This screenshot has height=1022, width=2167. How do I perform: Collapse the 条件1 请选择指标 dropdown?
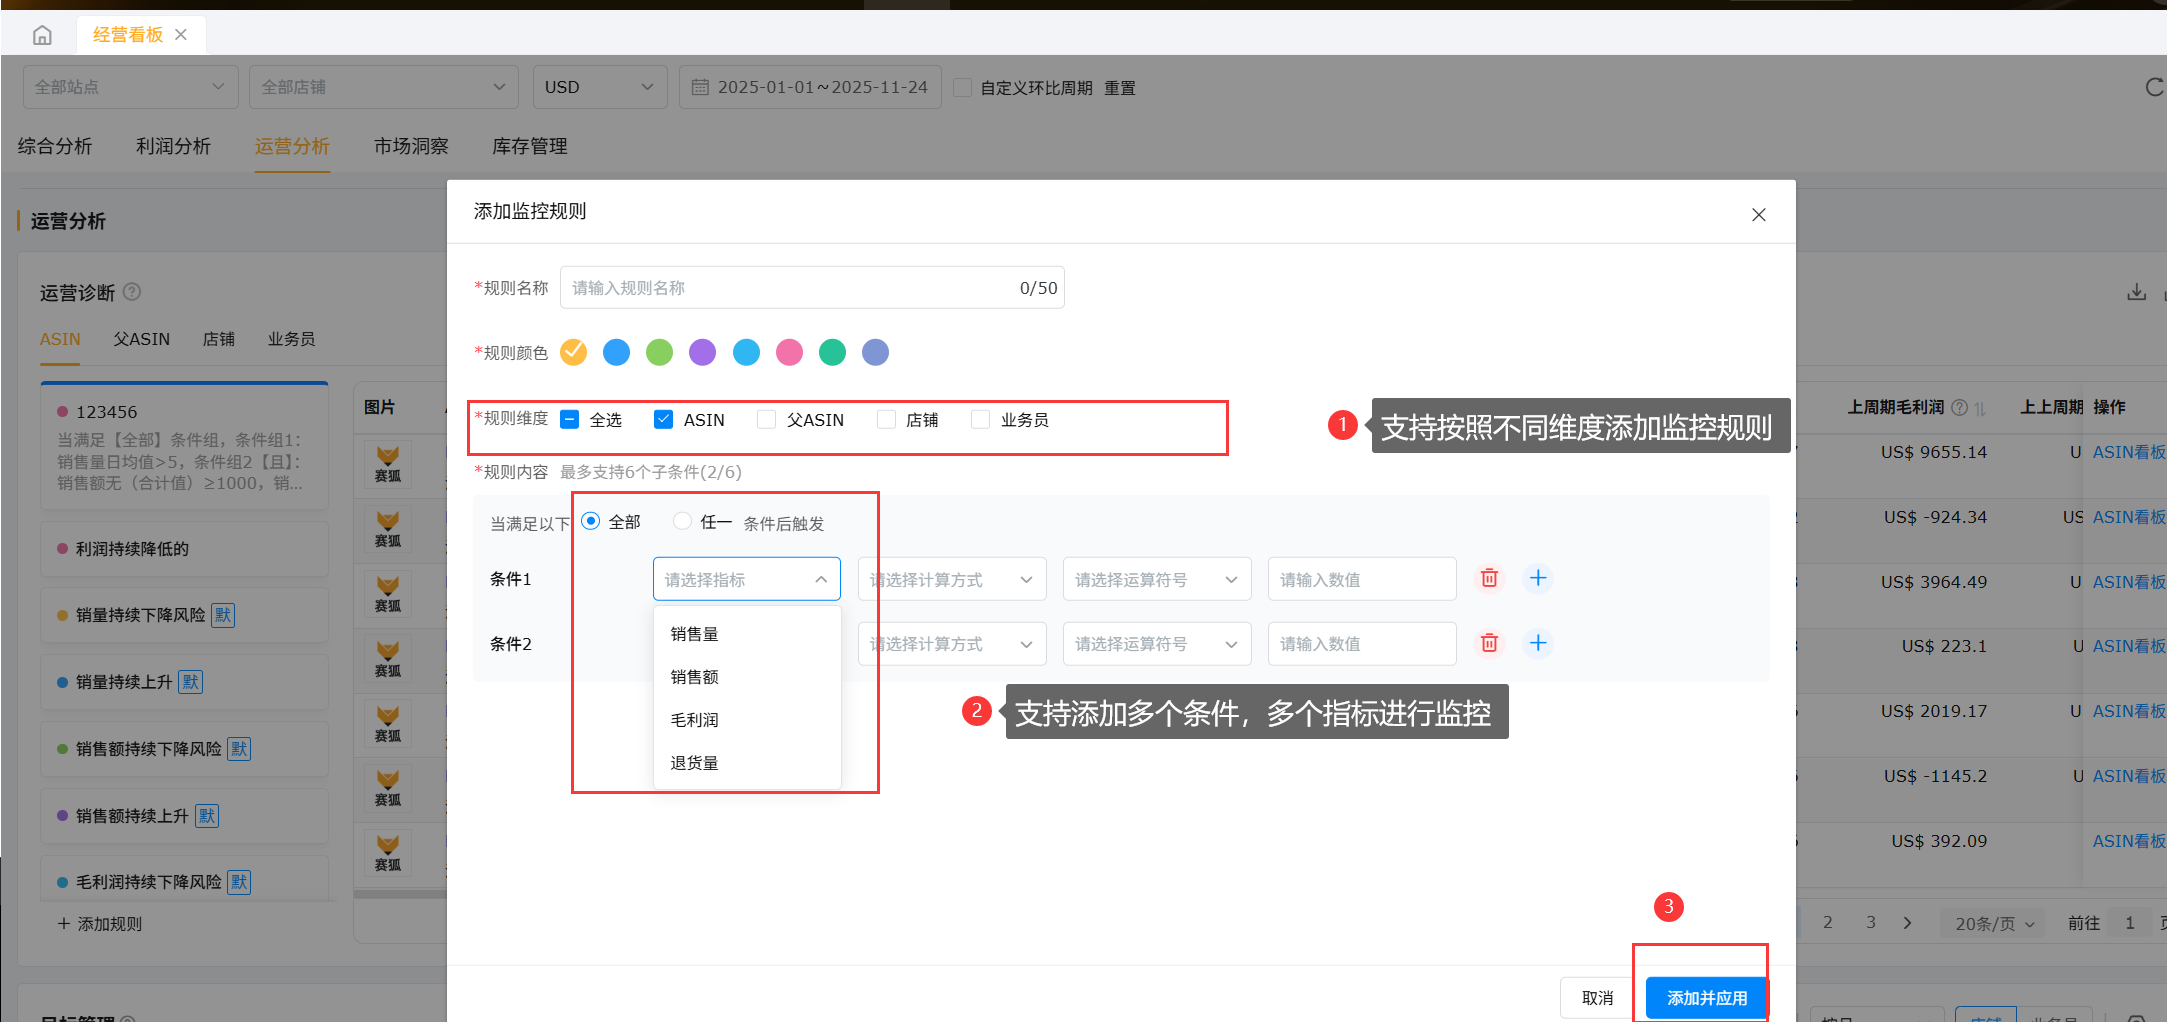pyautogui.click(x=747, y=579)
